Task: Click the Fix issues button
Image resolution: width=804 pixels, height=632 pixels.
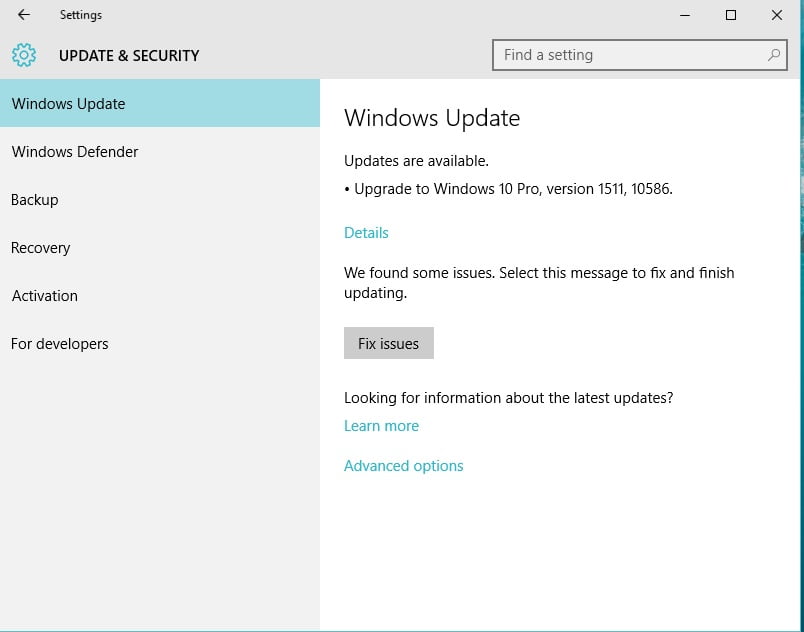Action: [x=389, y=343]
